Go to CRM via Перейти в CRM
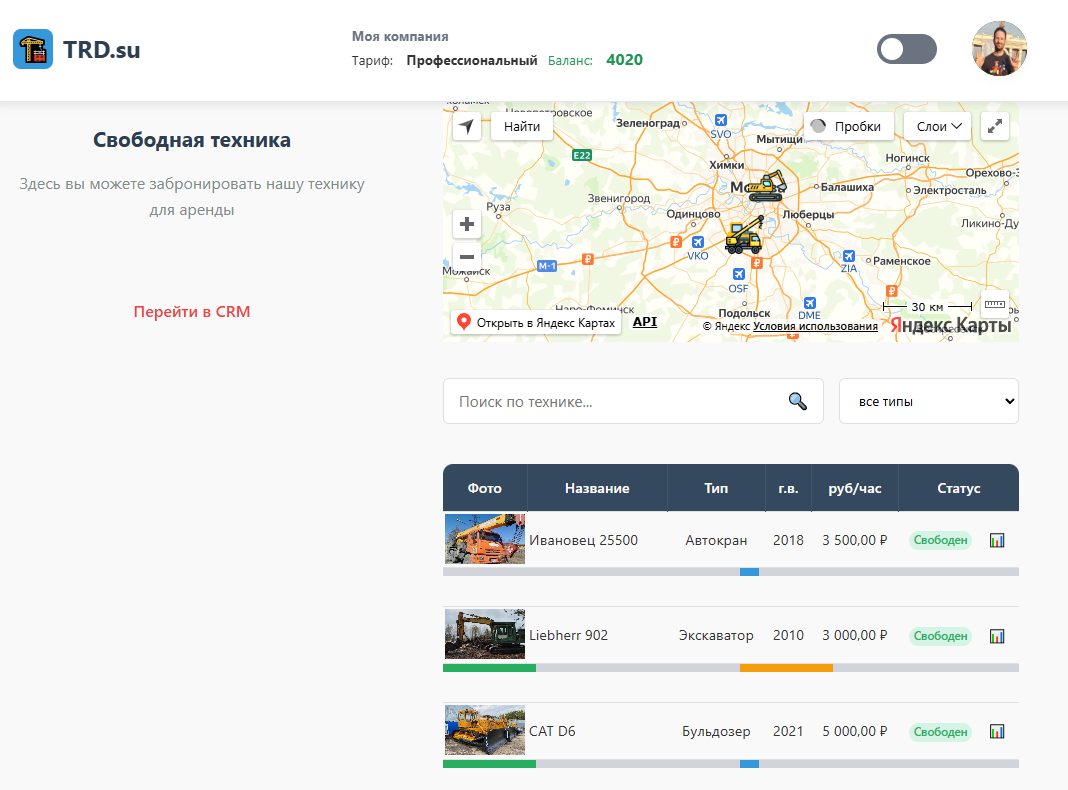This screenshot has width=1068, height=790. pyautogui.click(x=191, y=311)
